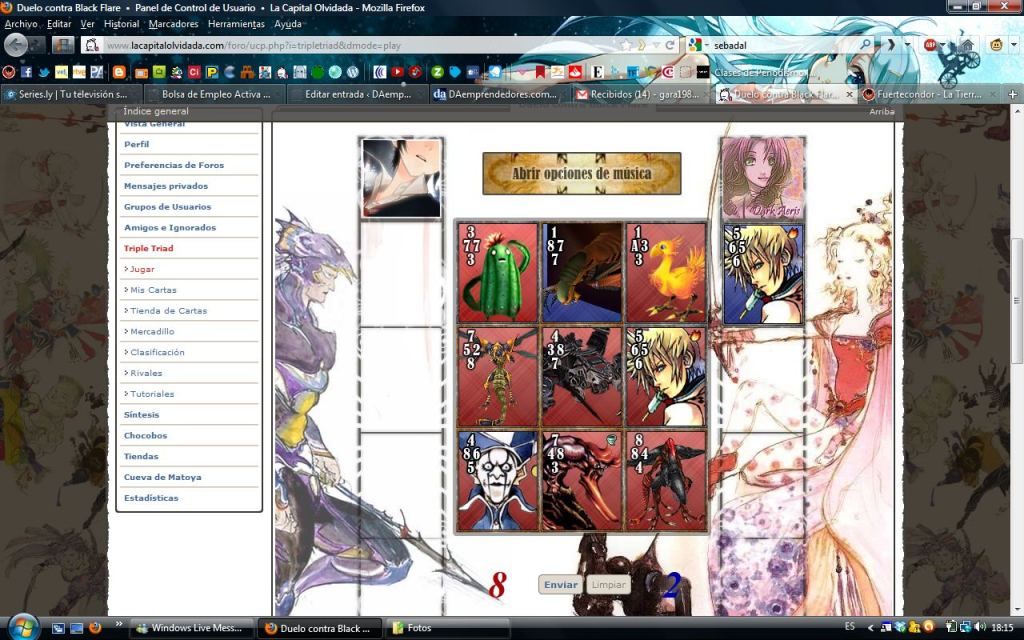1024x640 pixels.
Task: Open the Mercadillo link
Action: point(151,332)
